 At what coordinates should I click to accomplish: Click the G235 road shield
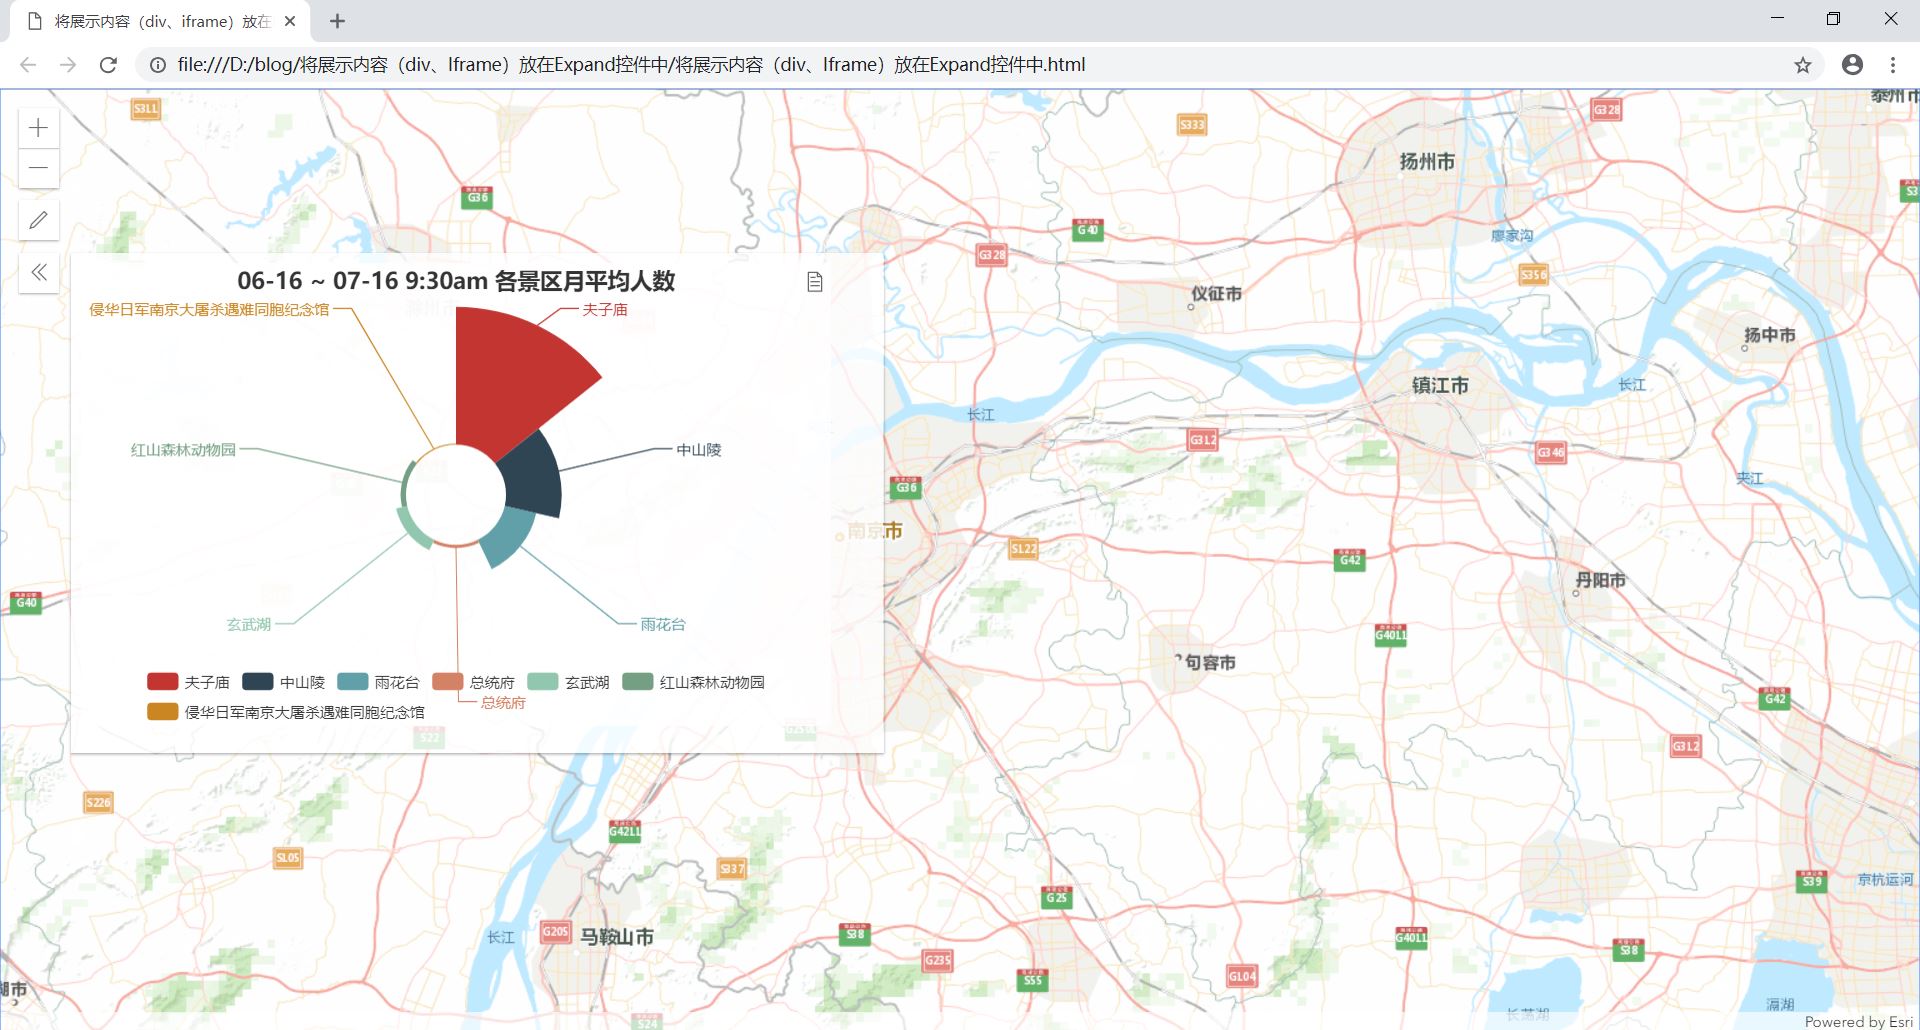point(938,960)
